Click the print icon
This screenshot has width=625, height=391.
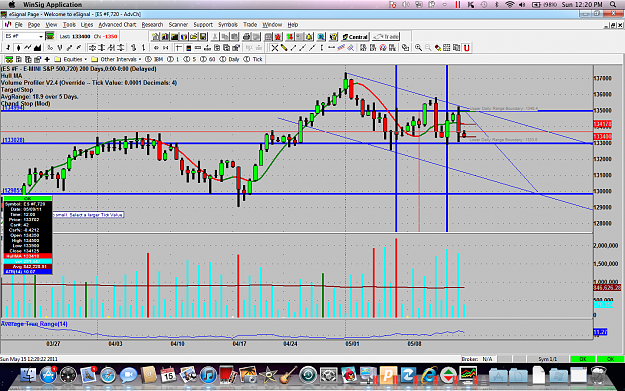246,37
